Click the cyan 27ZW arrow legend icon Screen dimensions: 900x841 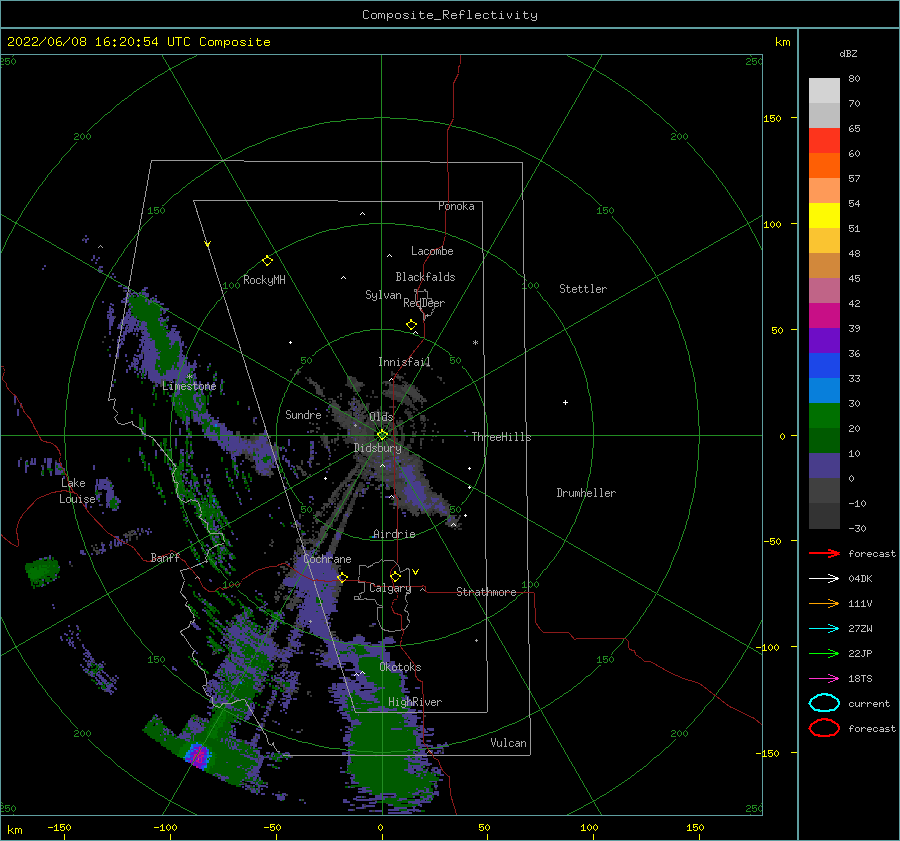(824, 629)
